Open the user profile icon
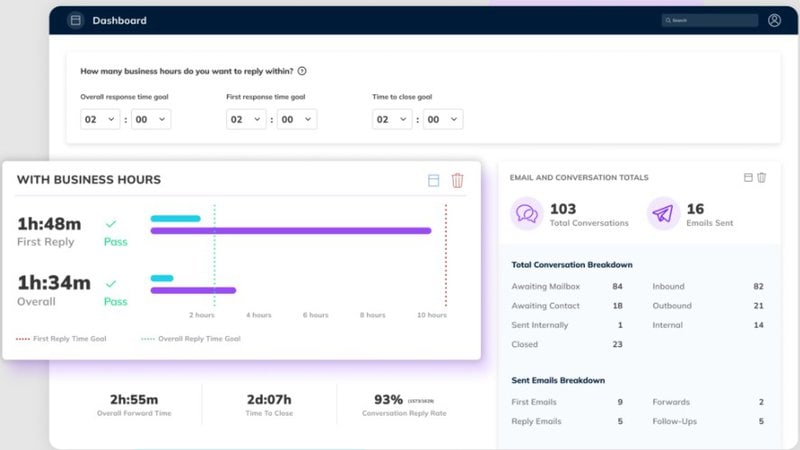 tap(774, 20)
